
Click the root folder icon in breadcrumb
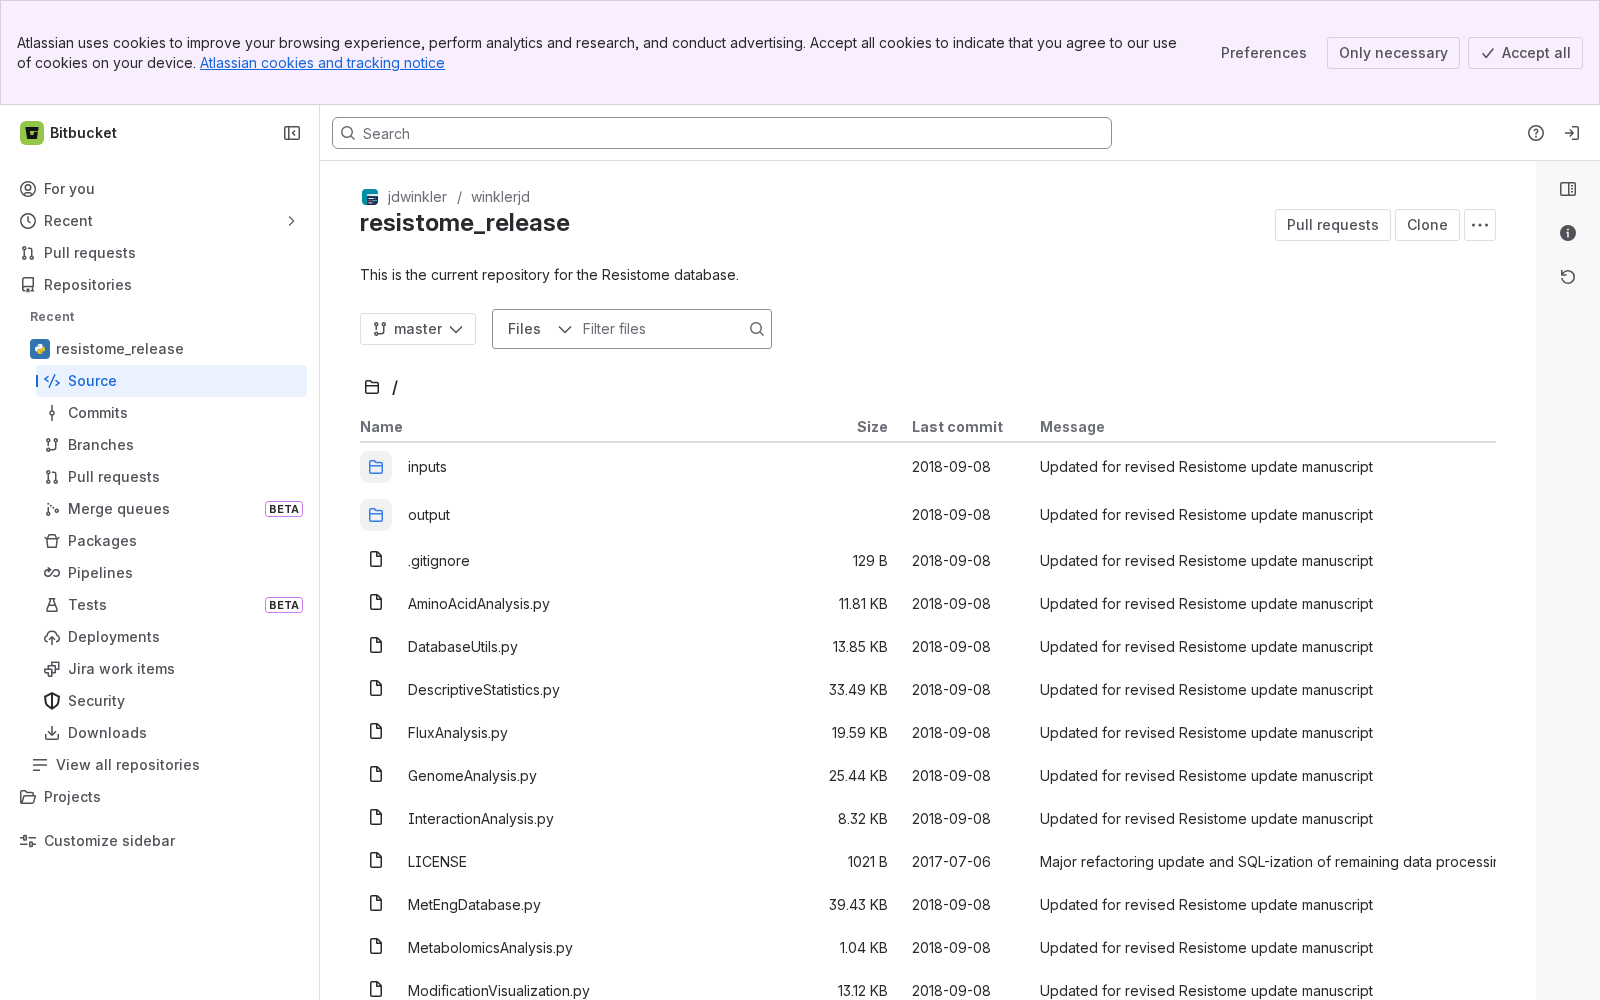[x=372, y=387]
